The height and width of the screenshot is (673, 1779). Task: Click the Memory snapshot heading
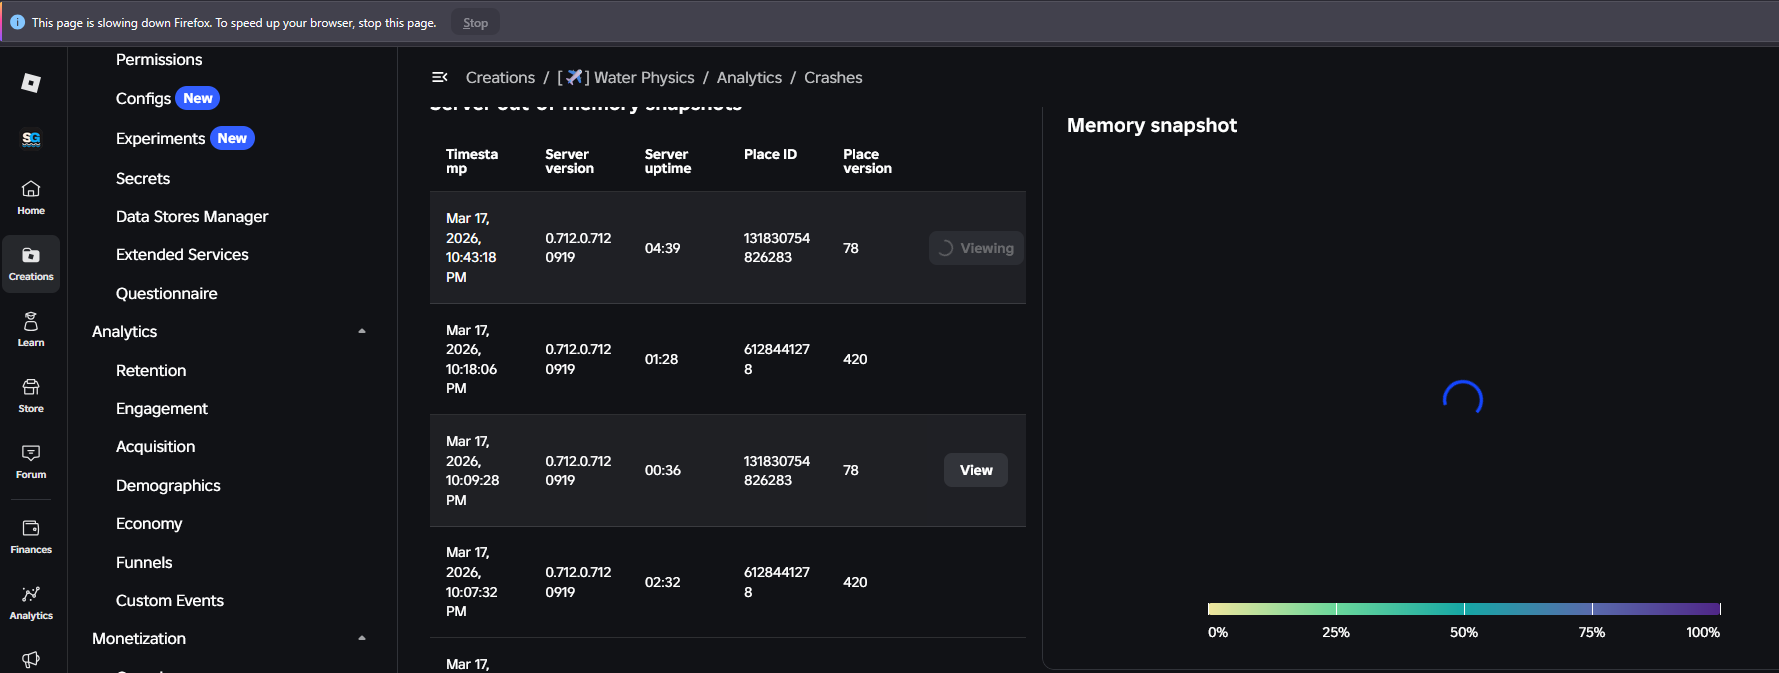pos(1152,125)
